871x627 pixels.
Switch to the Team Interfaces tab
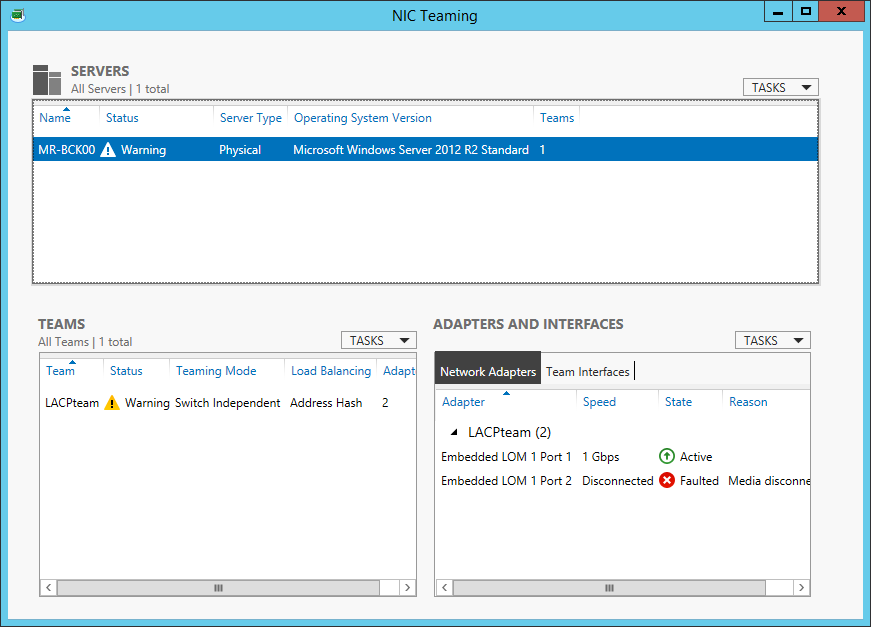pos(588,372)
